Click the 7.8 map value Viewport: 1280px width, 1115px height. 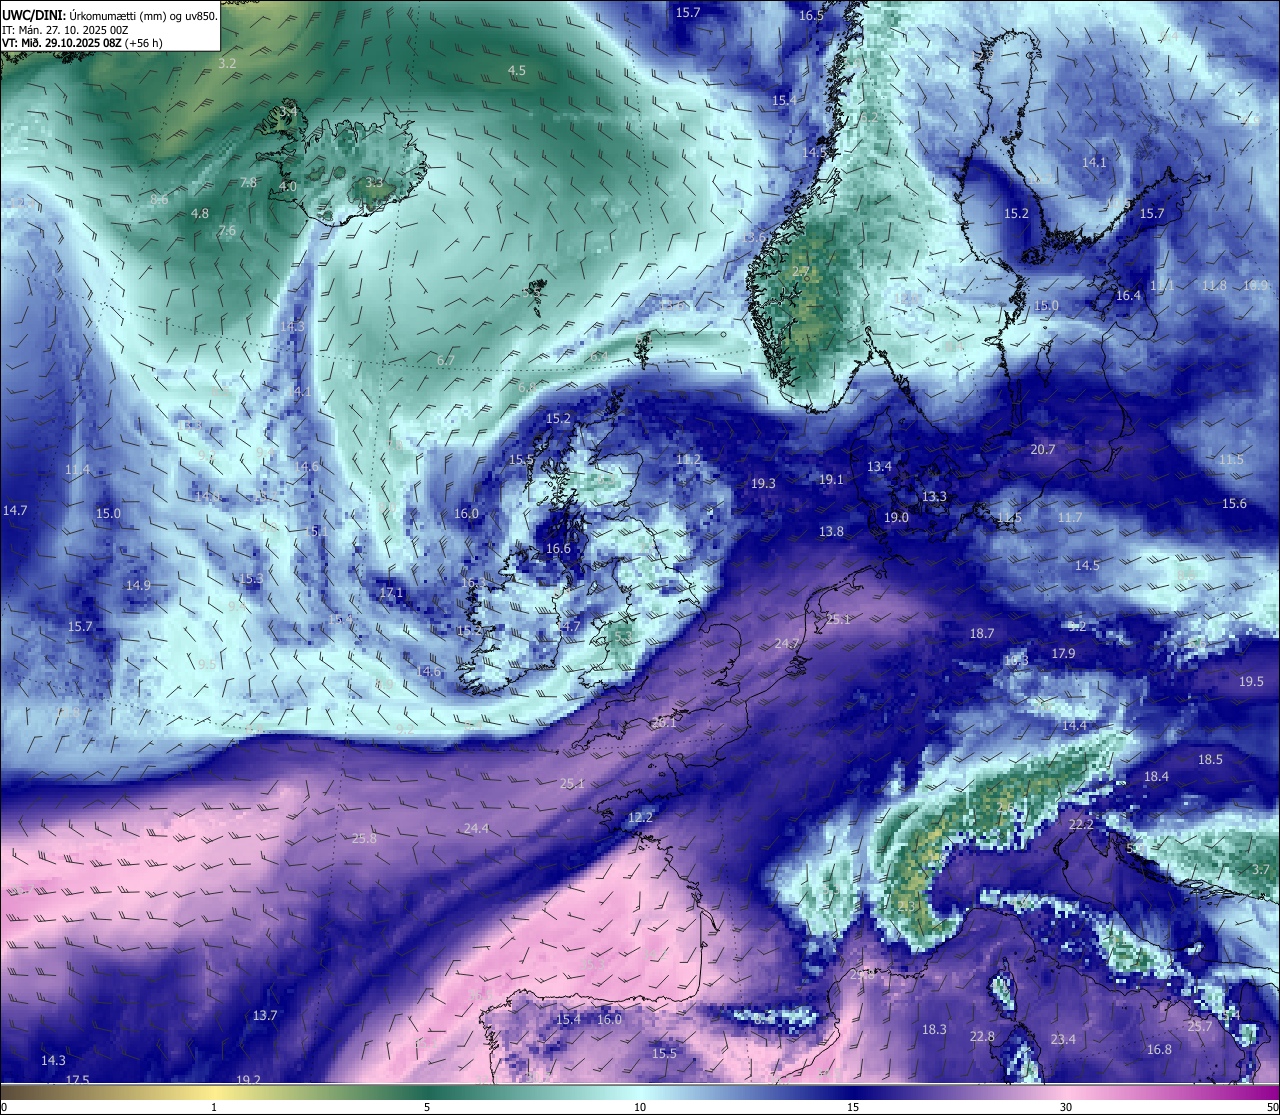click(248, 183)
